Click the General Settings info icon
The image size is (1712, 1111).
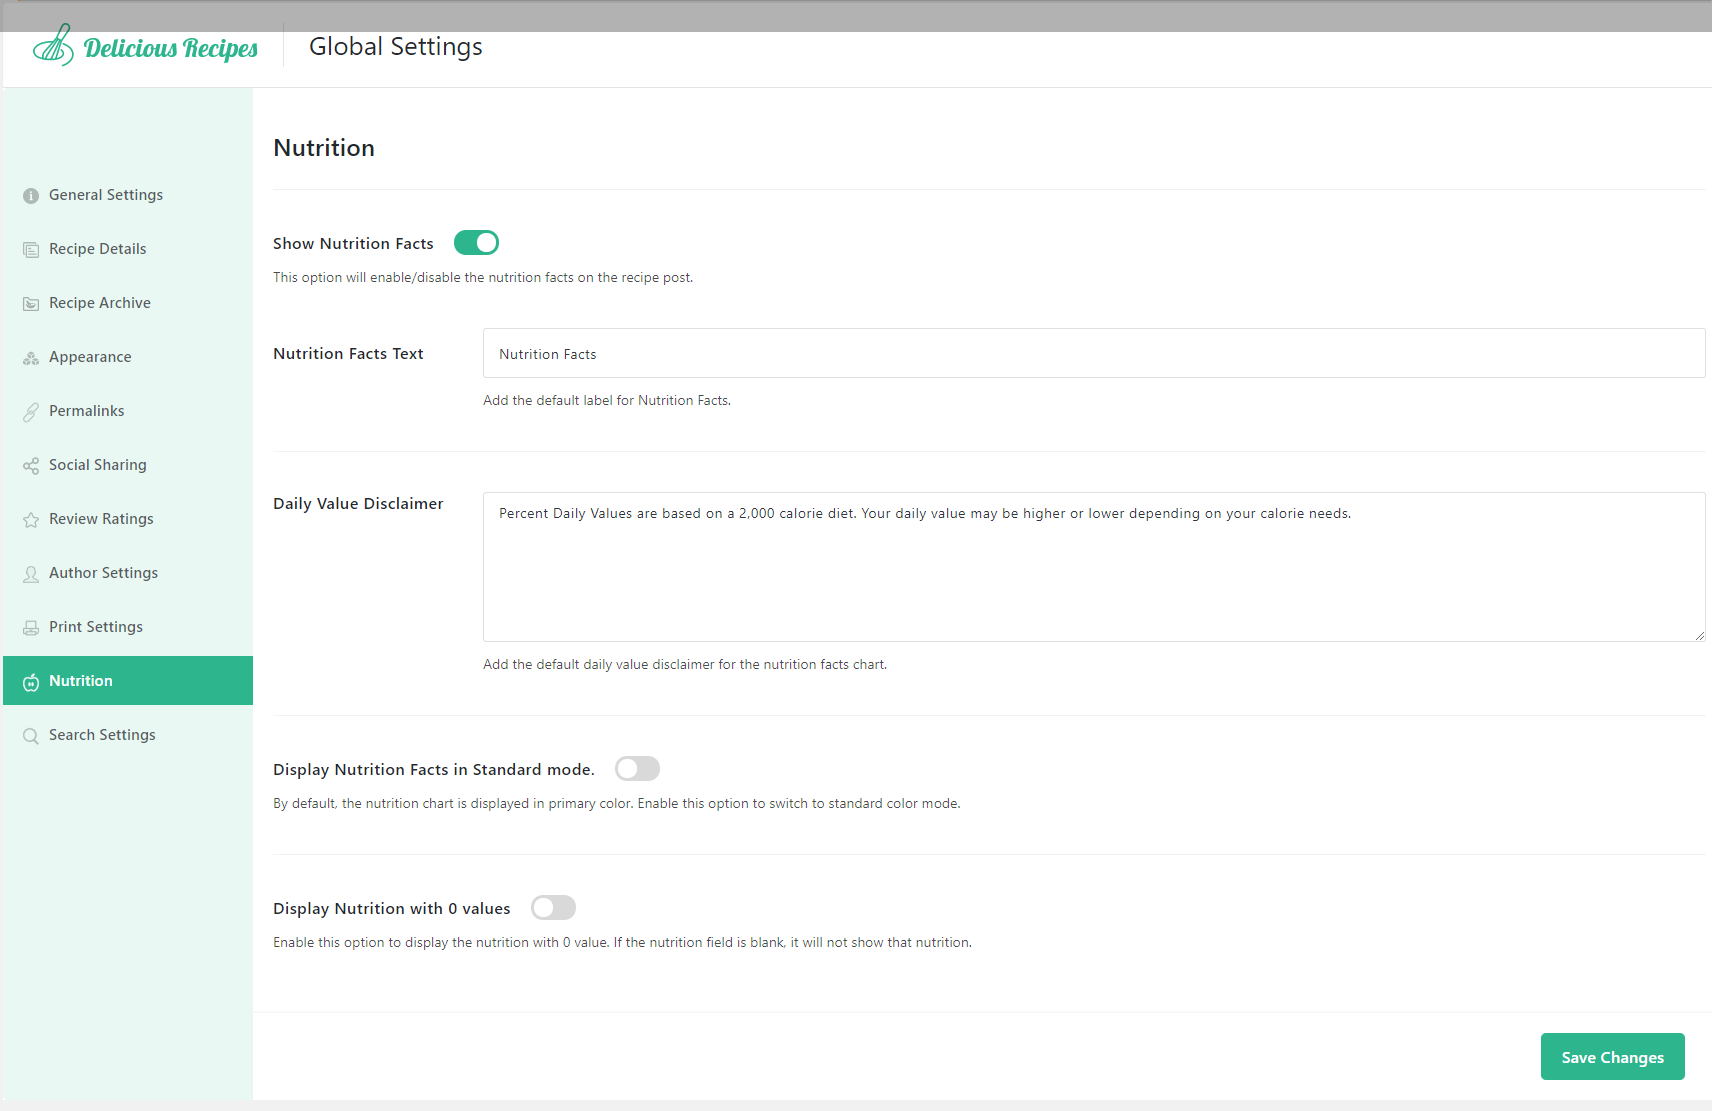(x=31, y=195)
